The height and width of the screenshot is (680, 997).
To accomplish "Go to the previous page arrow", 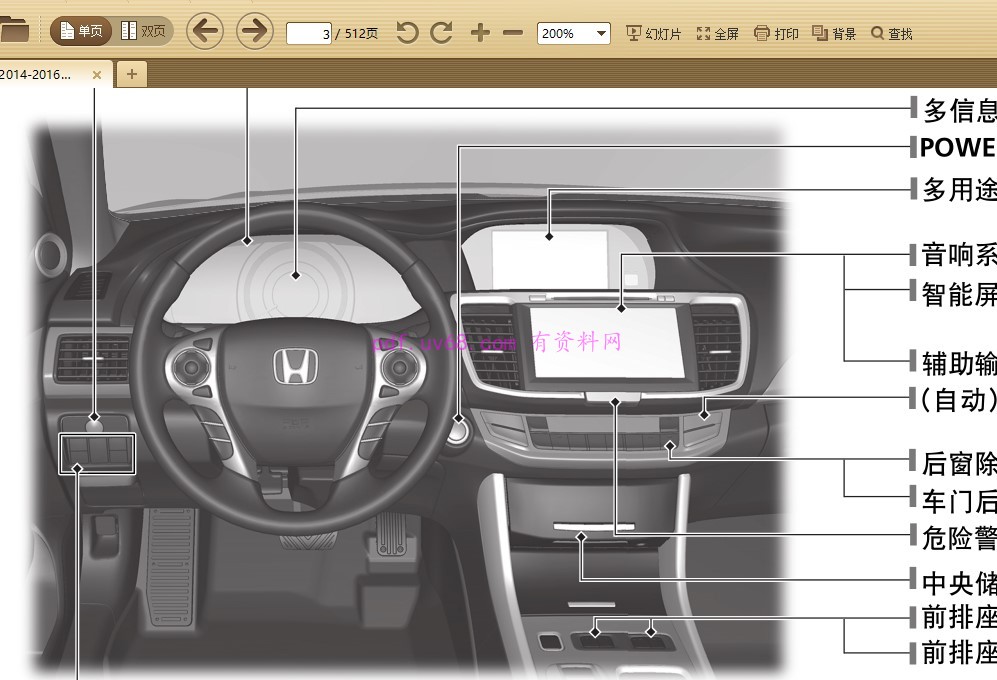I will [205, 32].
